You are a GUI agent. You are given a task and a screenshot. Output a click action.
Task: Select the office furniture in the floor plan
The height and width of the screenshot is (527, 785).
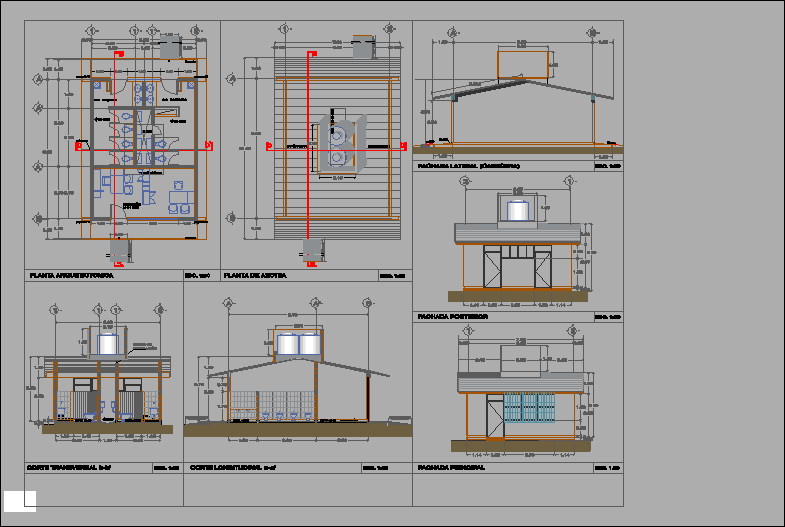click(178, 192)
